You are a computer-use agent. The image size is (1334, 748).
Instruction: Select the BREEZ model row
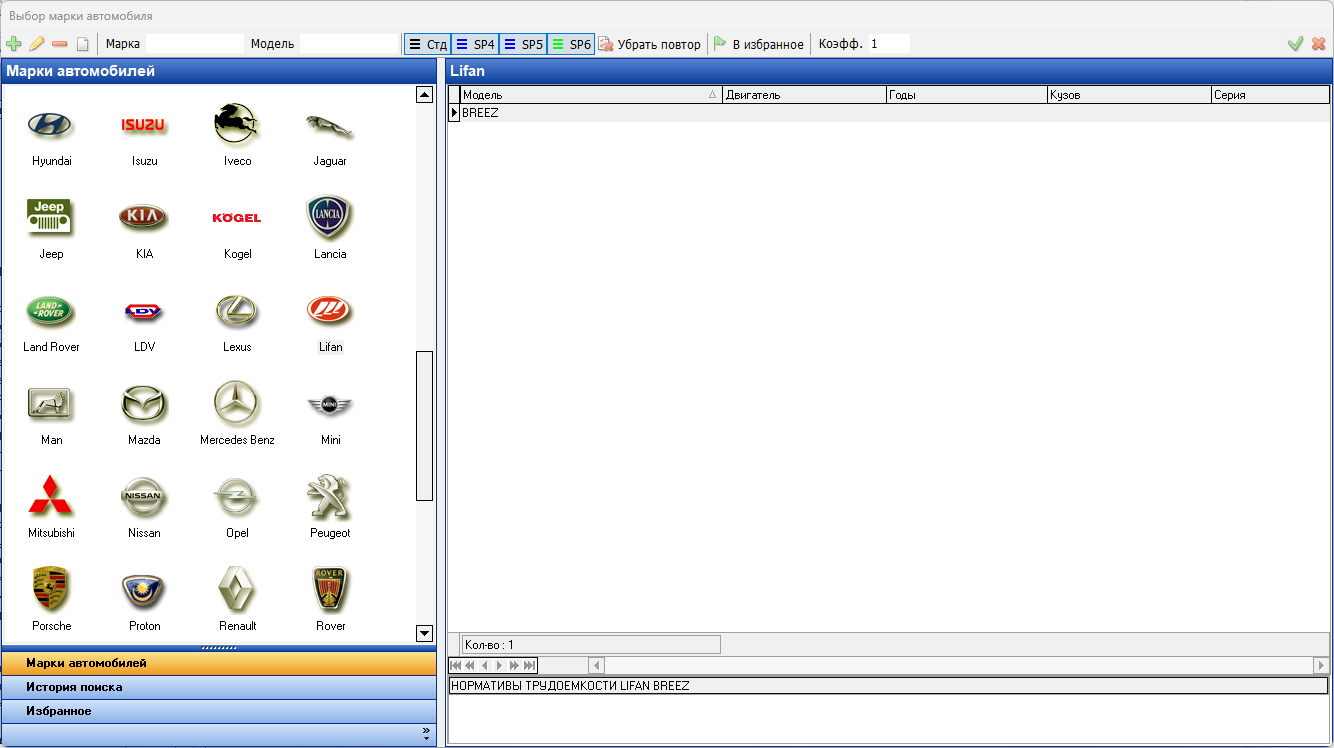(x=888, y=113)
